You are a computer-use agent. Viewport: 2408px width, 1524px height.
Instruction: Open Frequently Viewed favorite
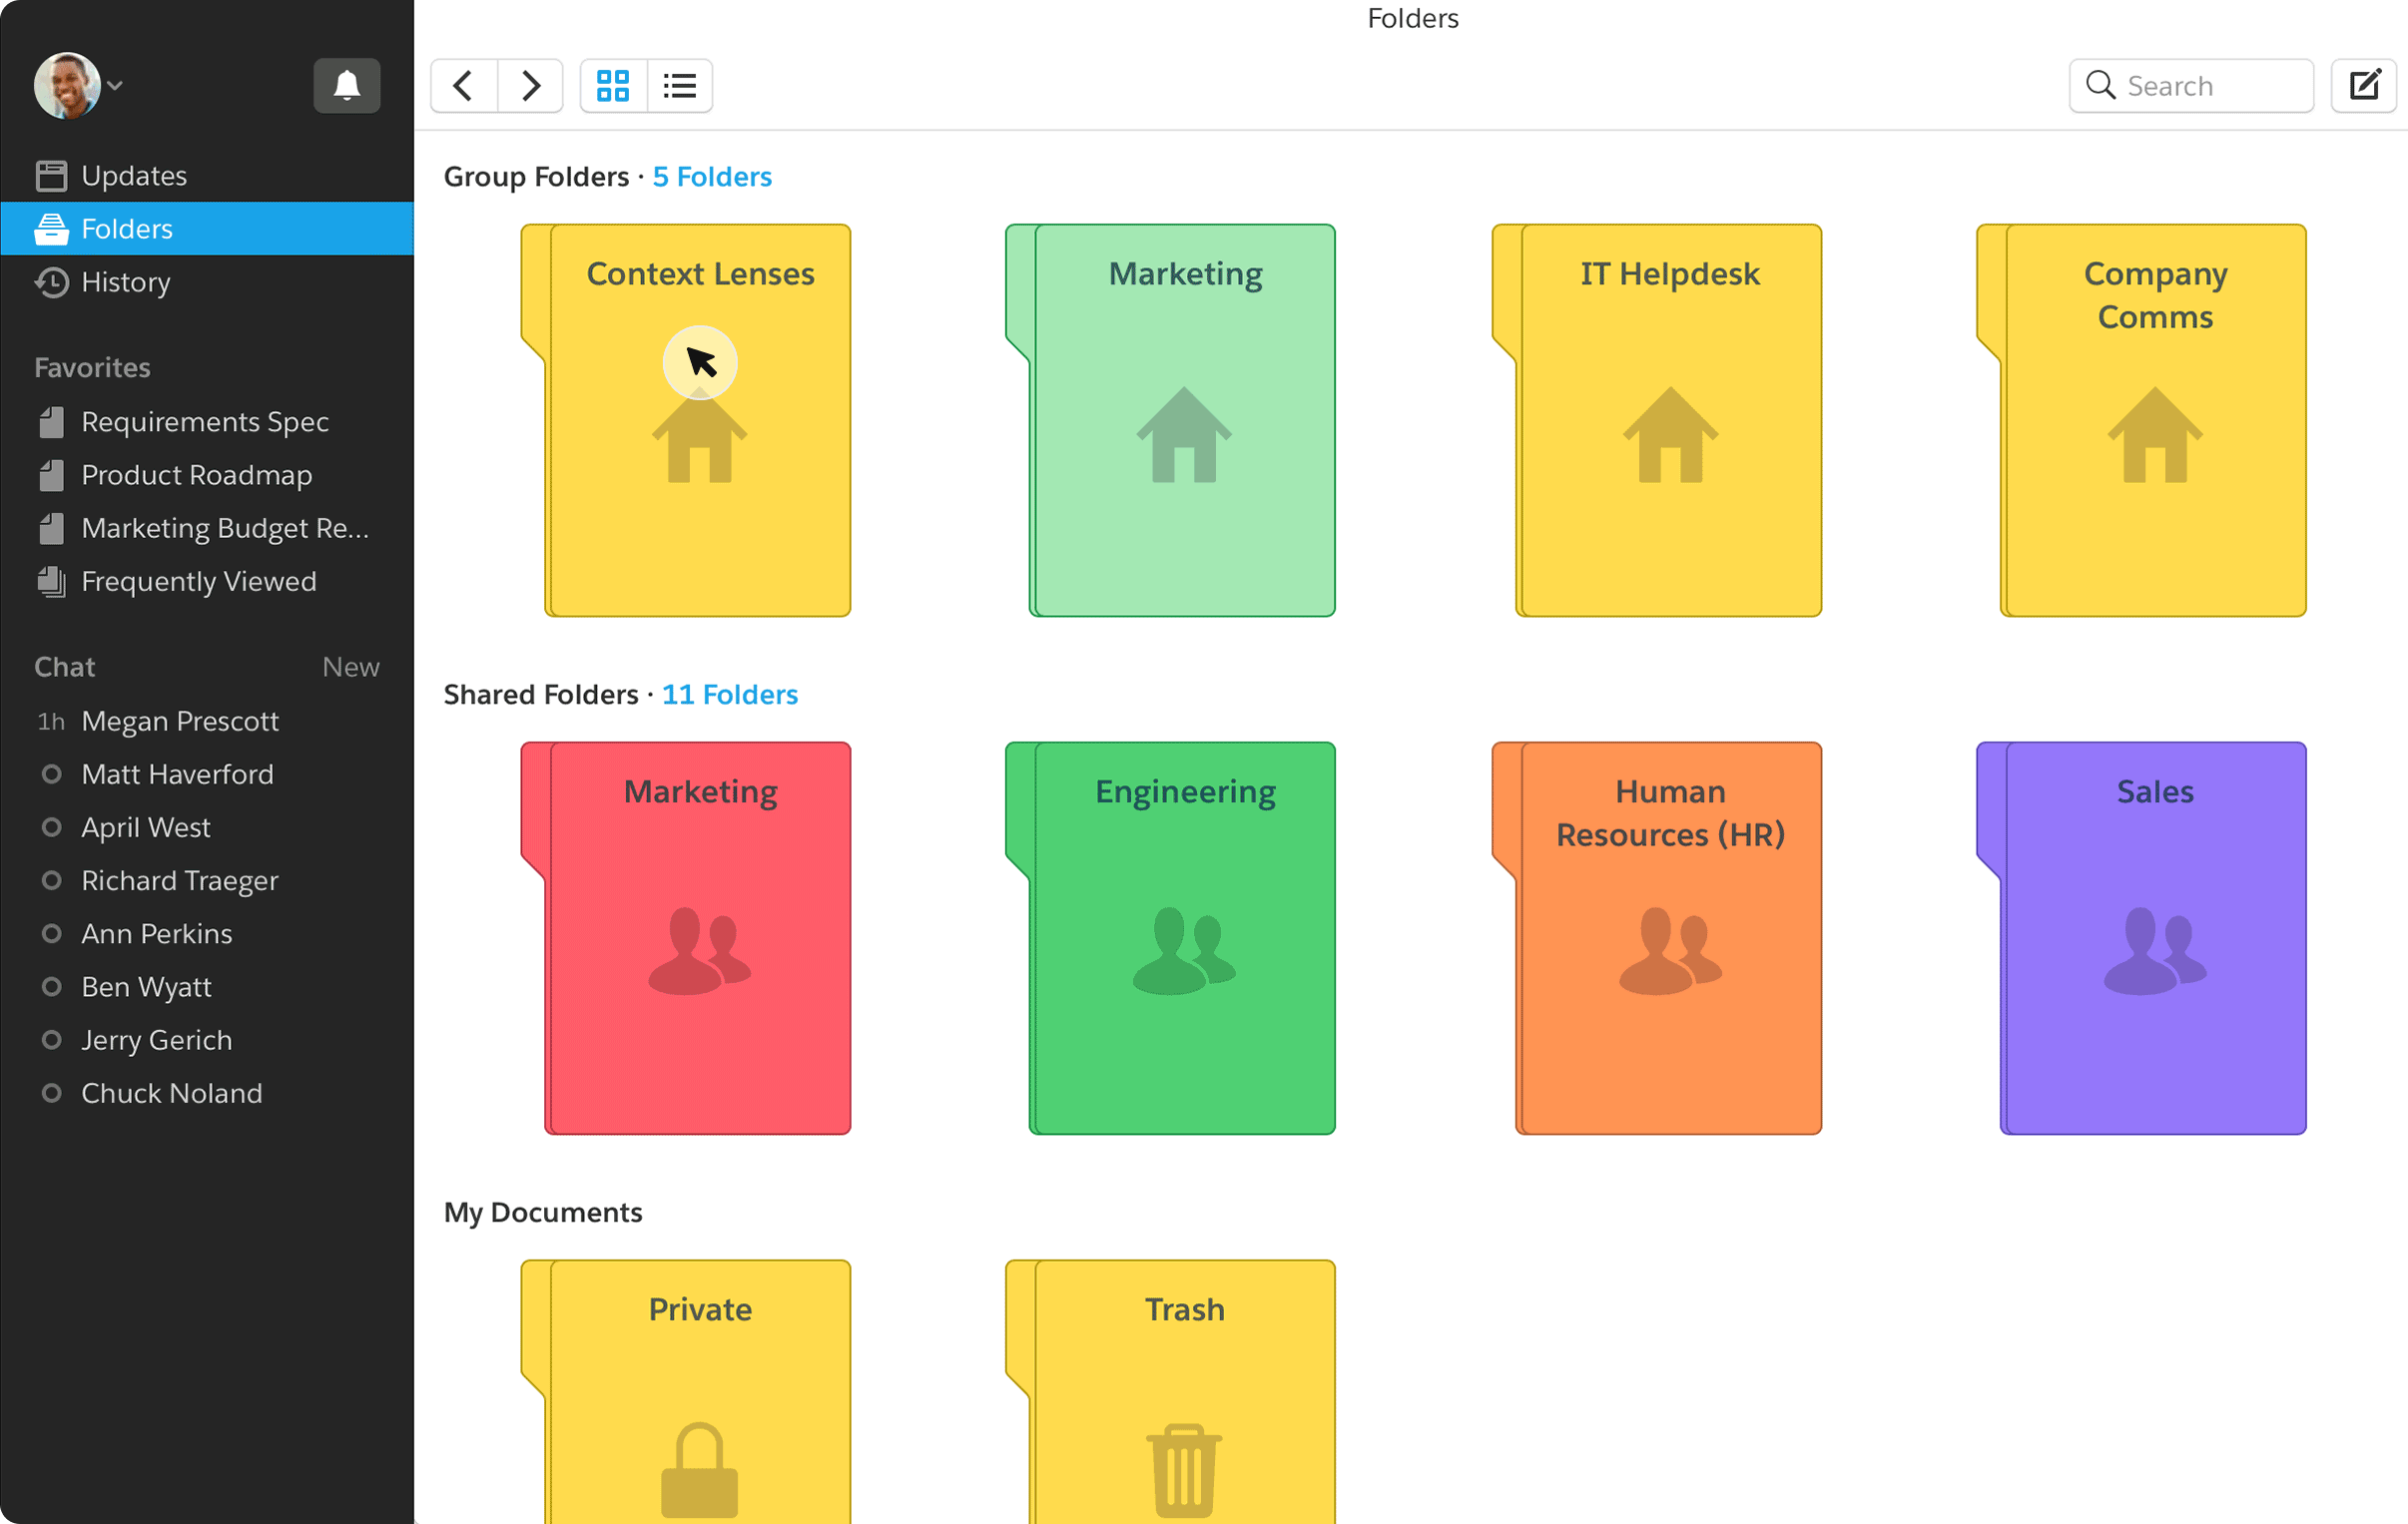pos(207,581)
